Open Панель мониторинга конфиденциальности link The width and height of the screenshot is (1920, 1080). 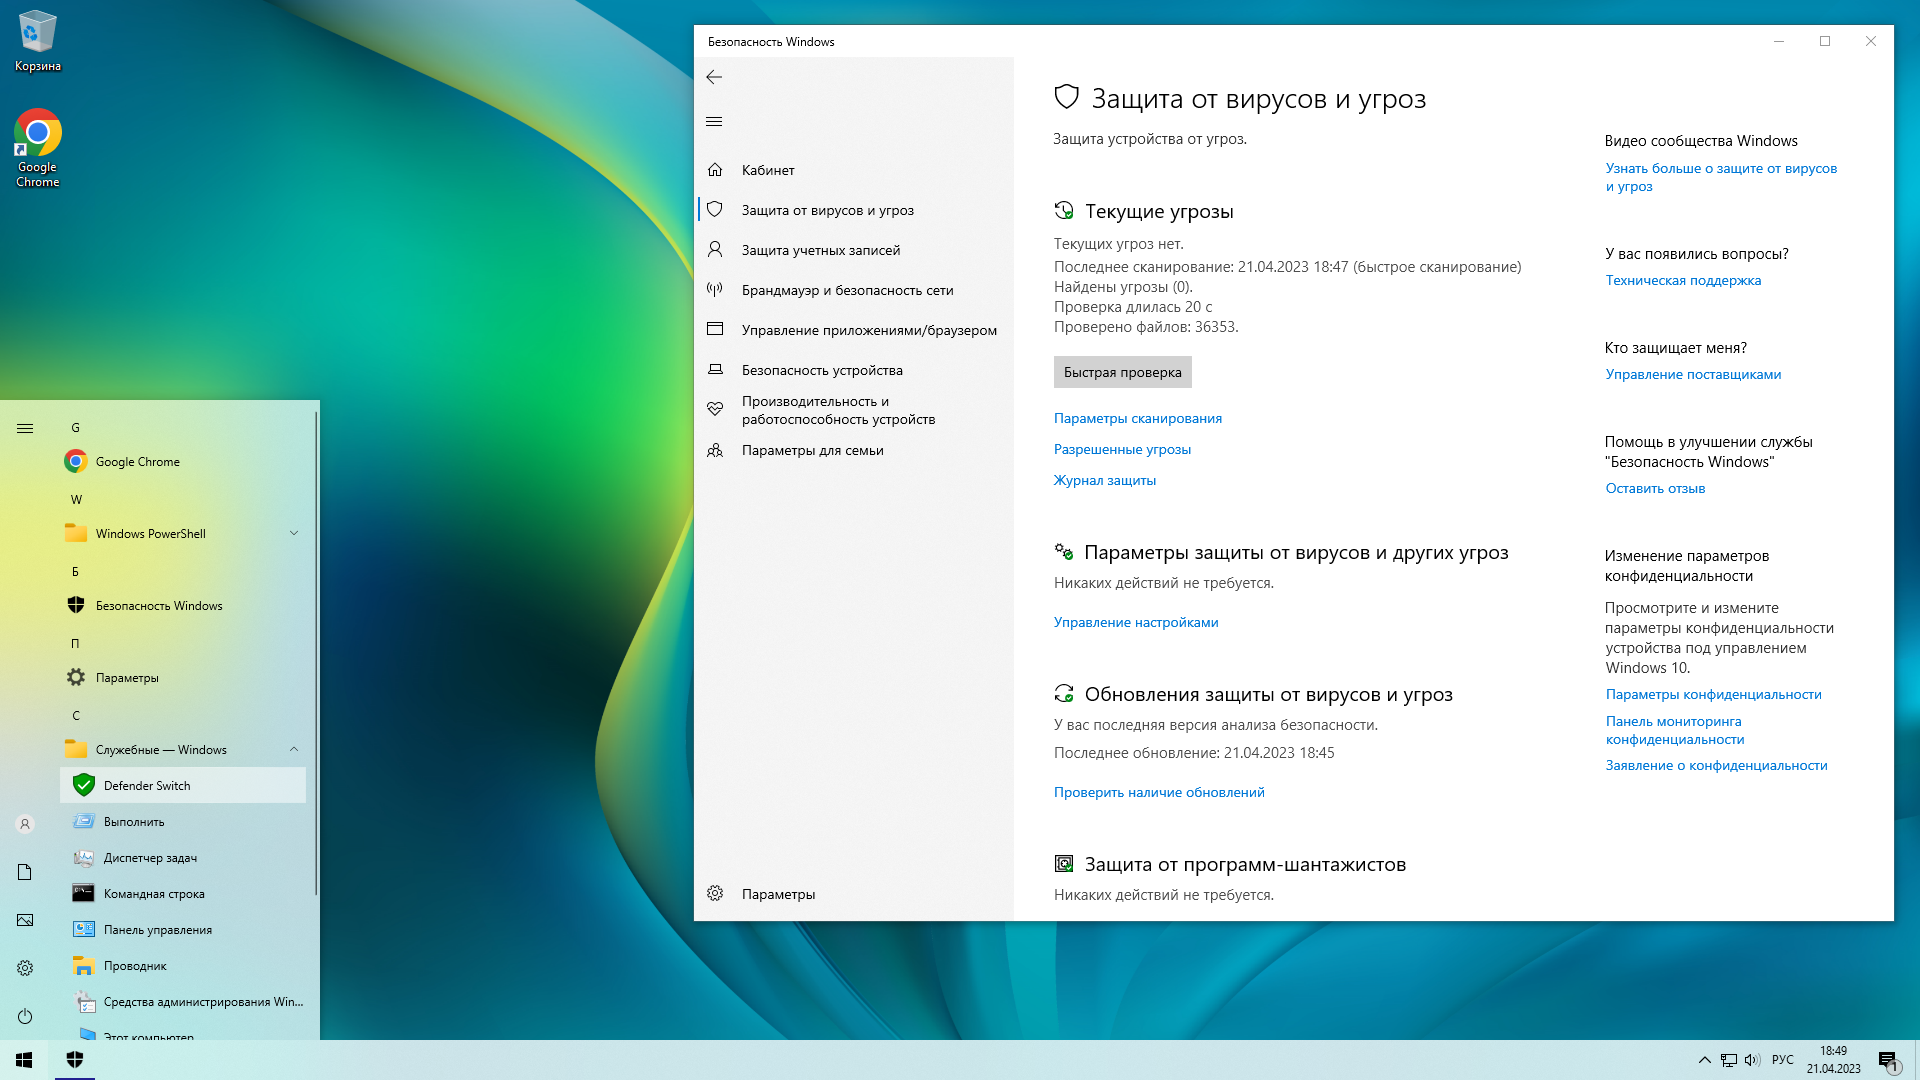1675,730
